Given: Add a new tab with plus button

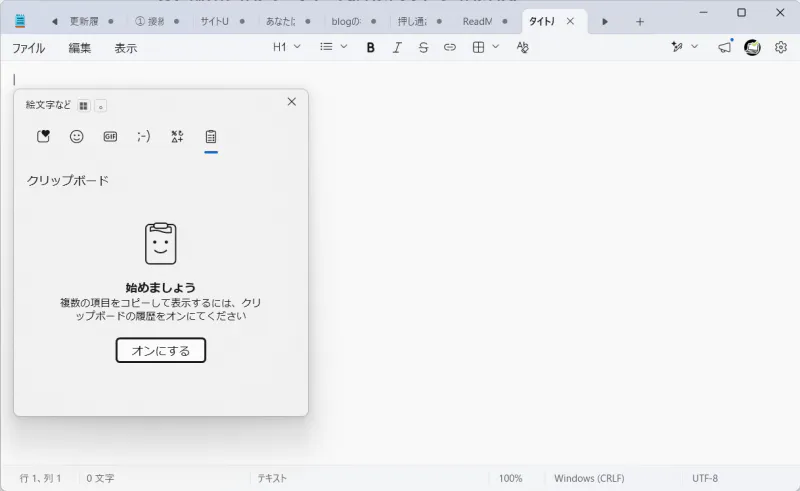Looking at the screenshot, I should (x=640, y=21).
